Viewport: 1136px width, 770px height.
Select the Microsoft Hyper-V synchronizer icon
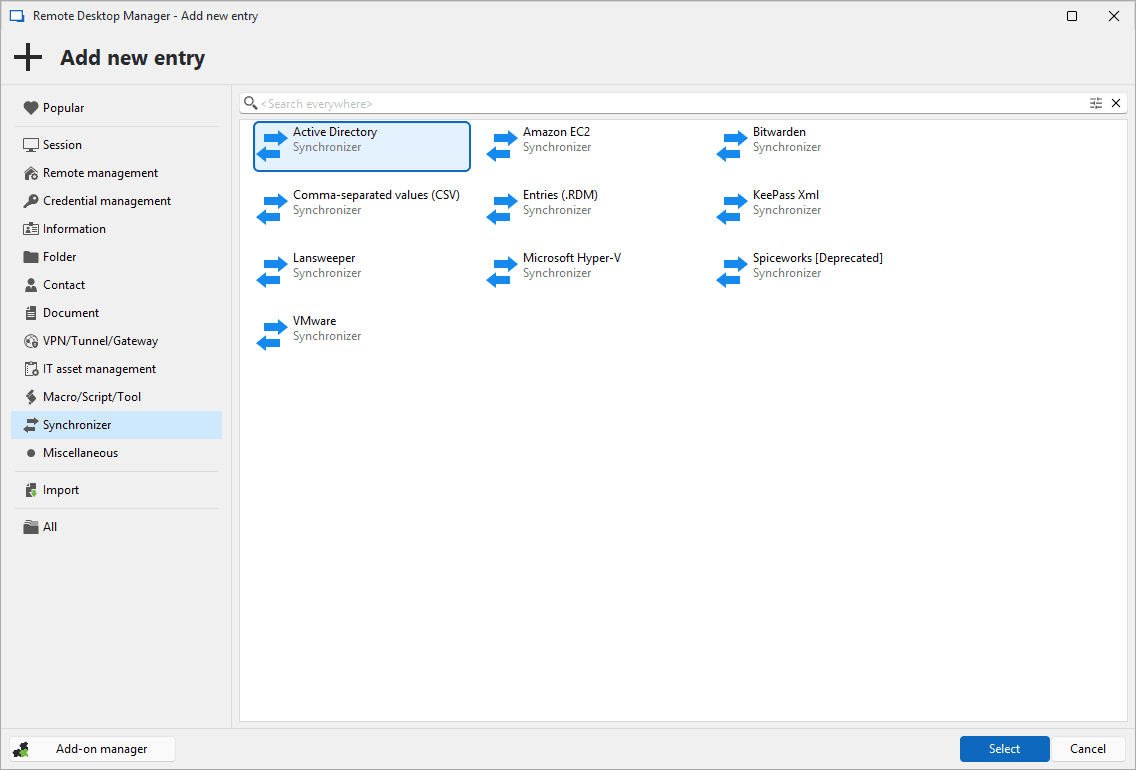click(x=502, y=272)
